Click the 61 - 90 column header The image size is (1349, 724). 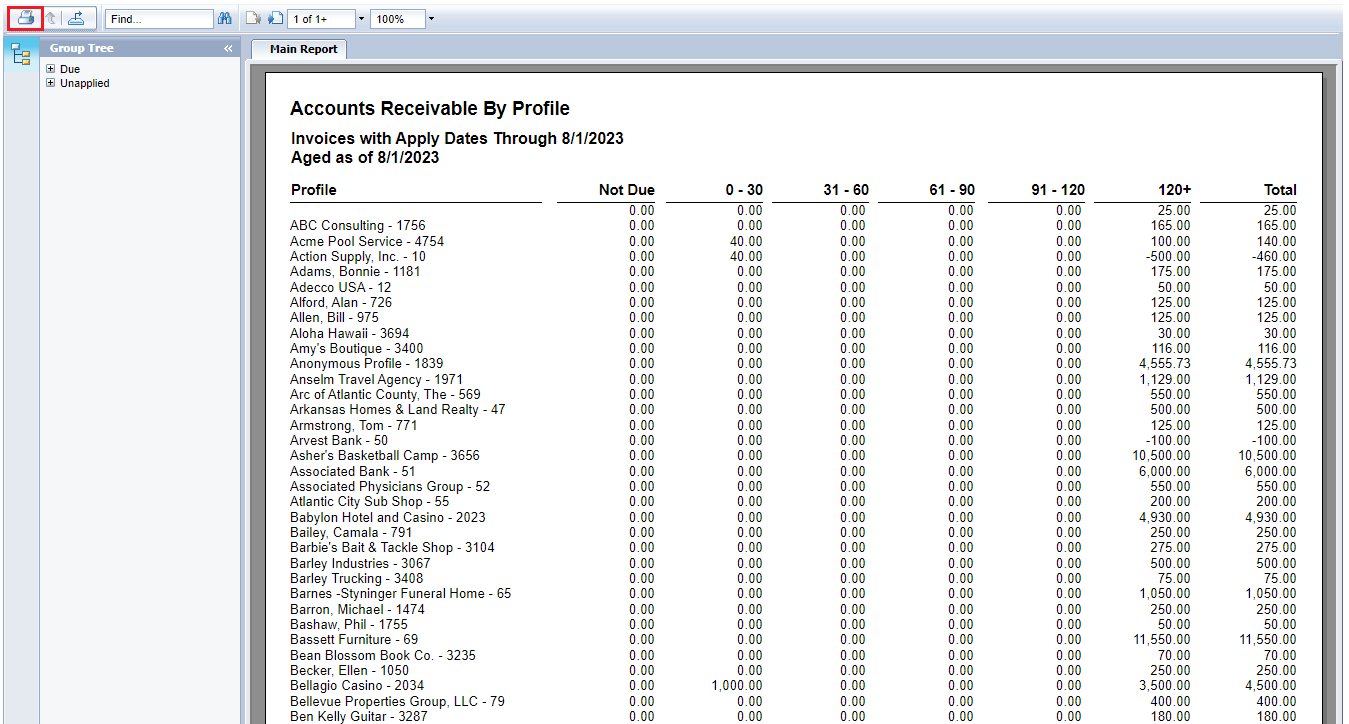952,190
